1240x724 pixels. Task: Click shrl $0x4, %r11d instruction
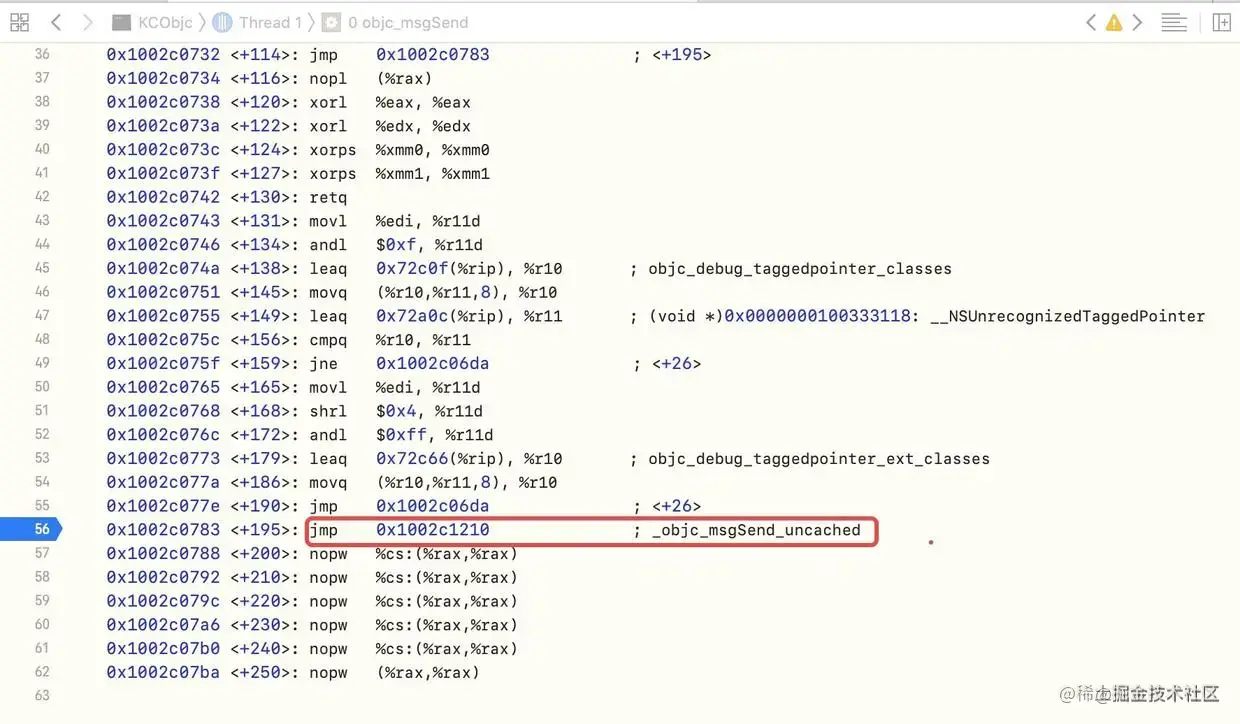[395, 411]
